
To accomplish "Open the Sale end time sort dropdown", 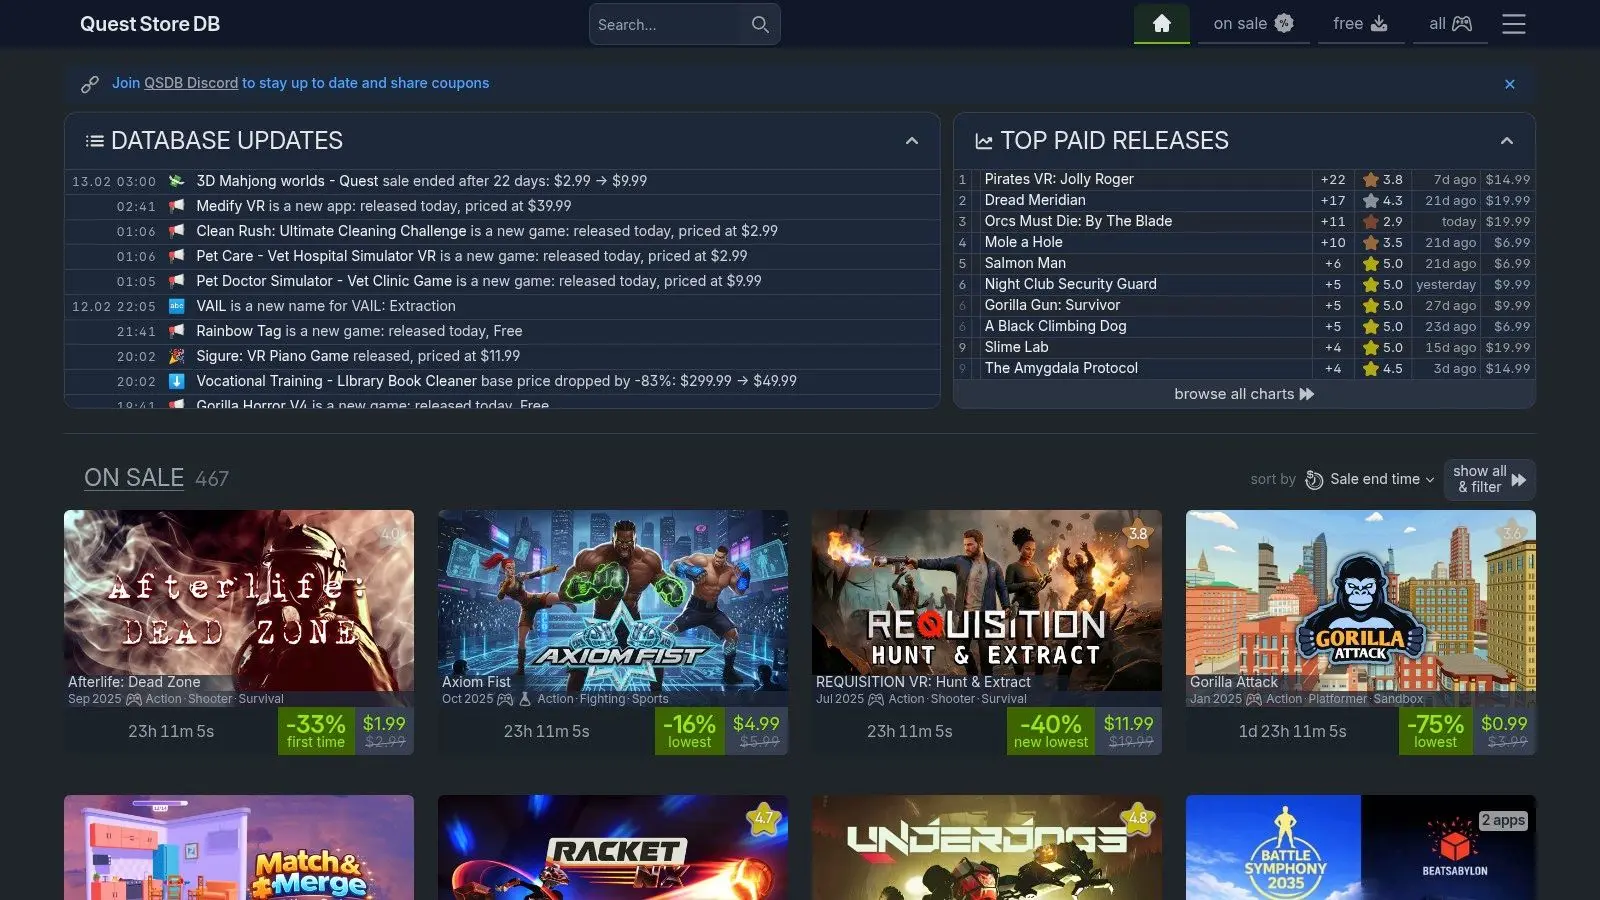I will point(1370,480).
